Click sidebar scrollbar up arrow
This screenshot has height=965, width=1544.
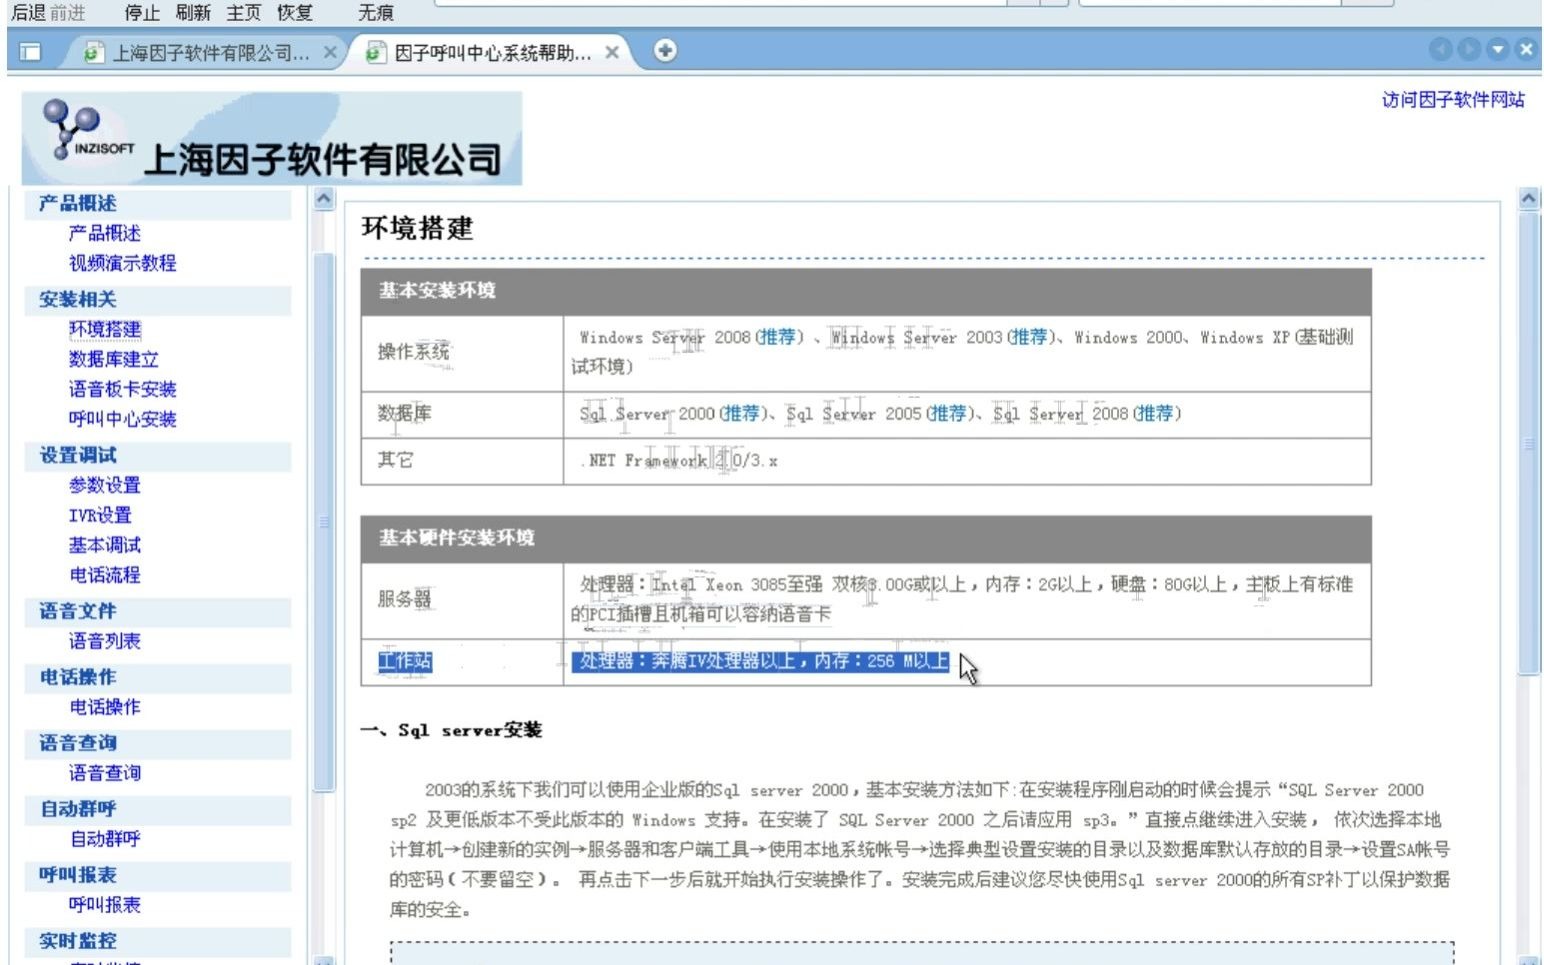tap(323, 199)
